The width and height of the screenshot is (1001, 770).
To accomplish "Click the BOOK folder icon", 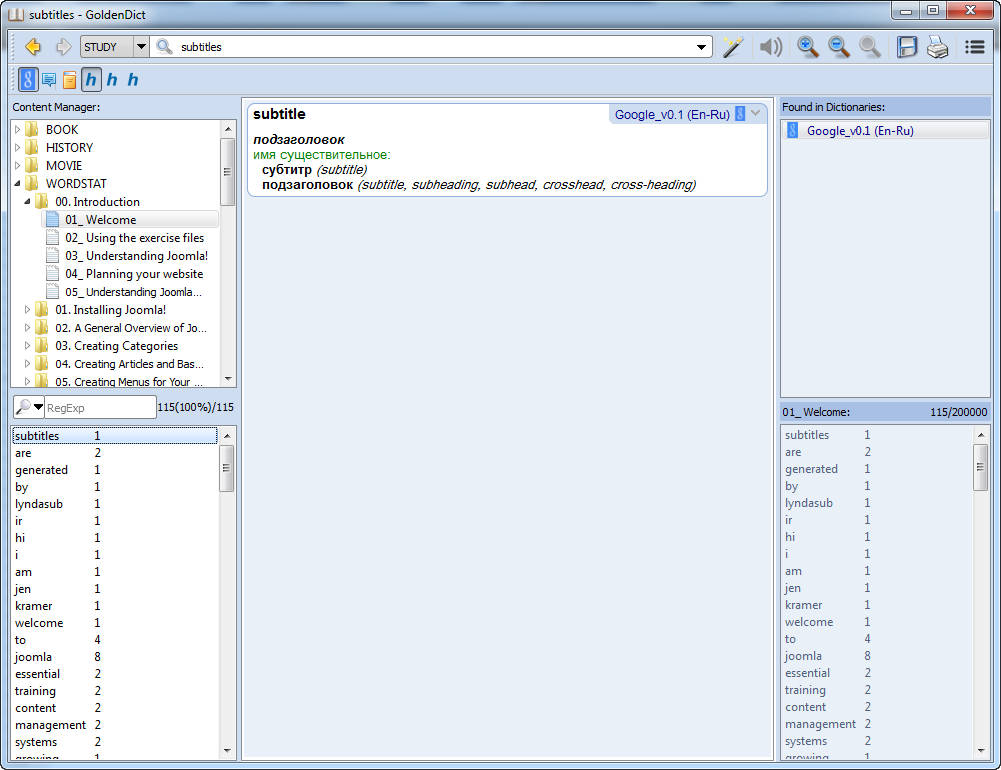I will click(x=32, y=130).
